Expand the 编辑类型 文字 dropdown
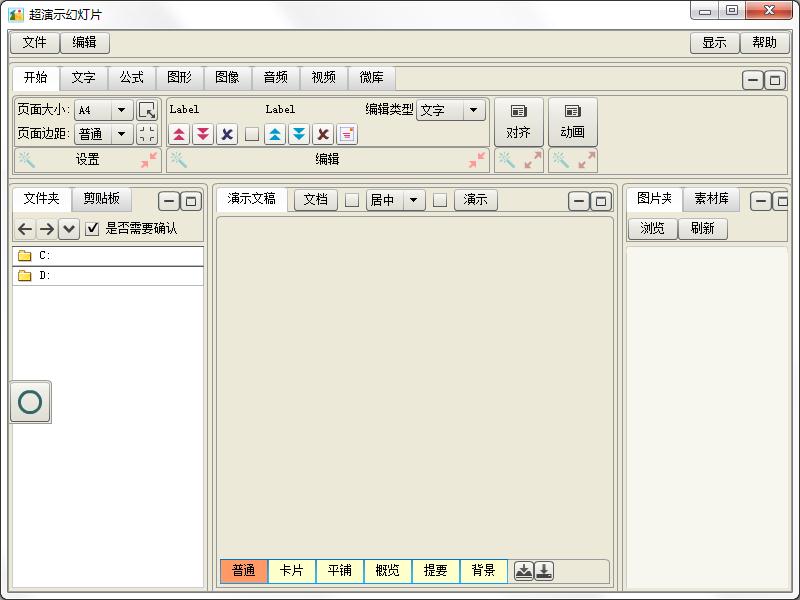800x600 pixels. (474, 110)
